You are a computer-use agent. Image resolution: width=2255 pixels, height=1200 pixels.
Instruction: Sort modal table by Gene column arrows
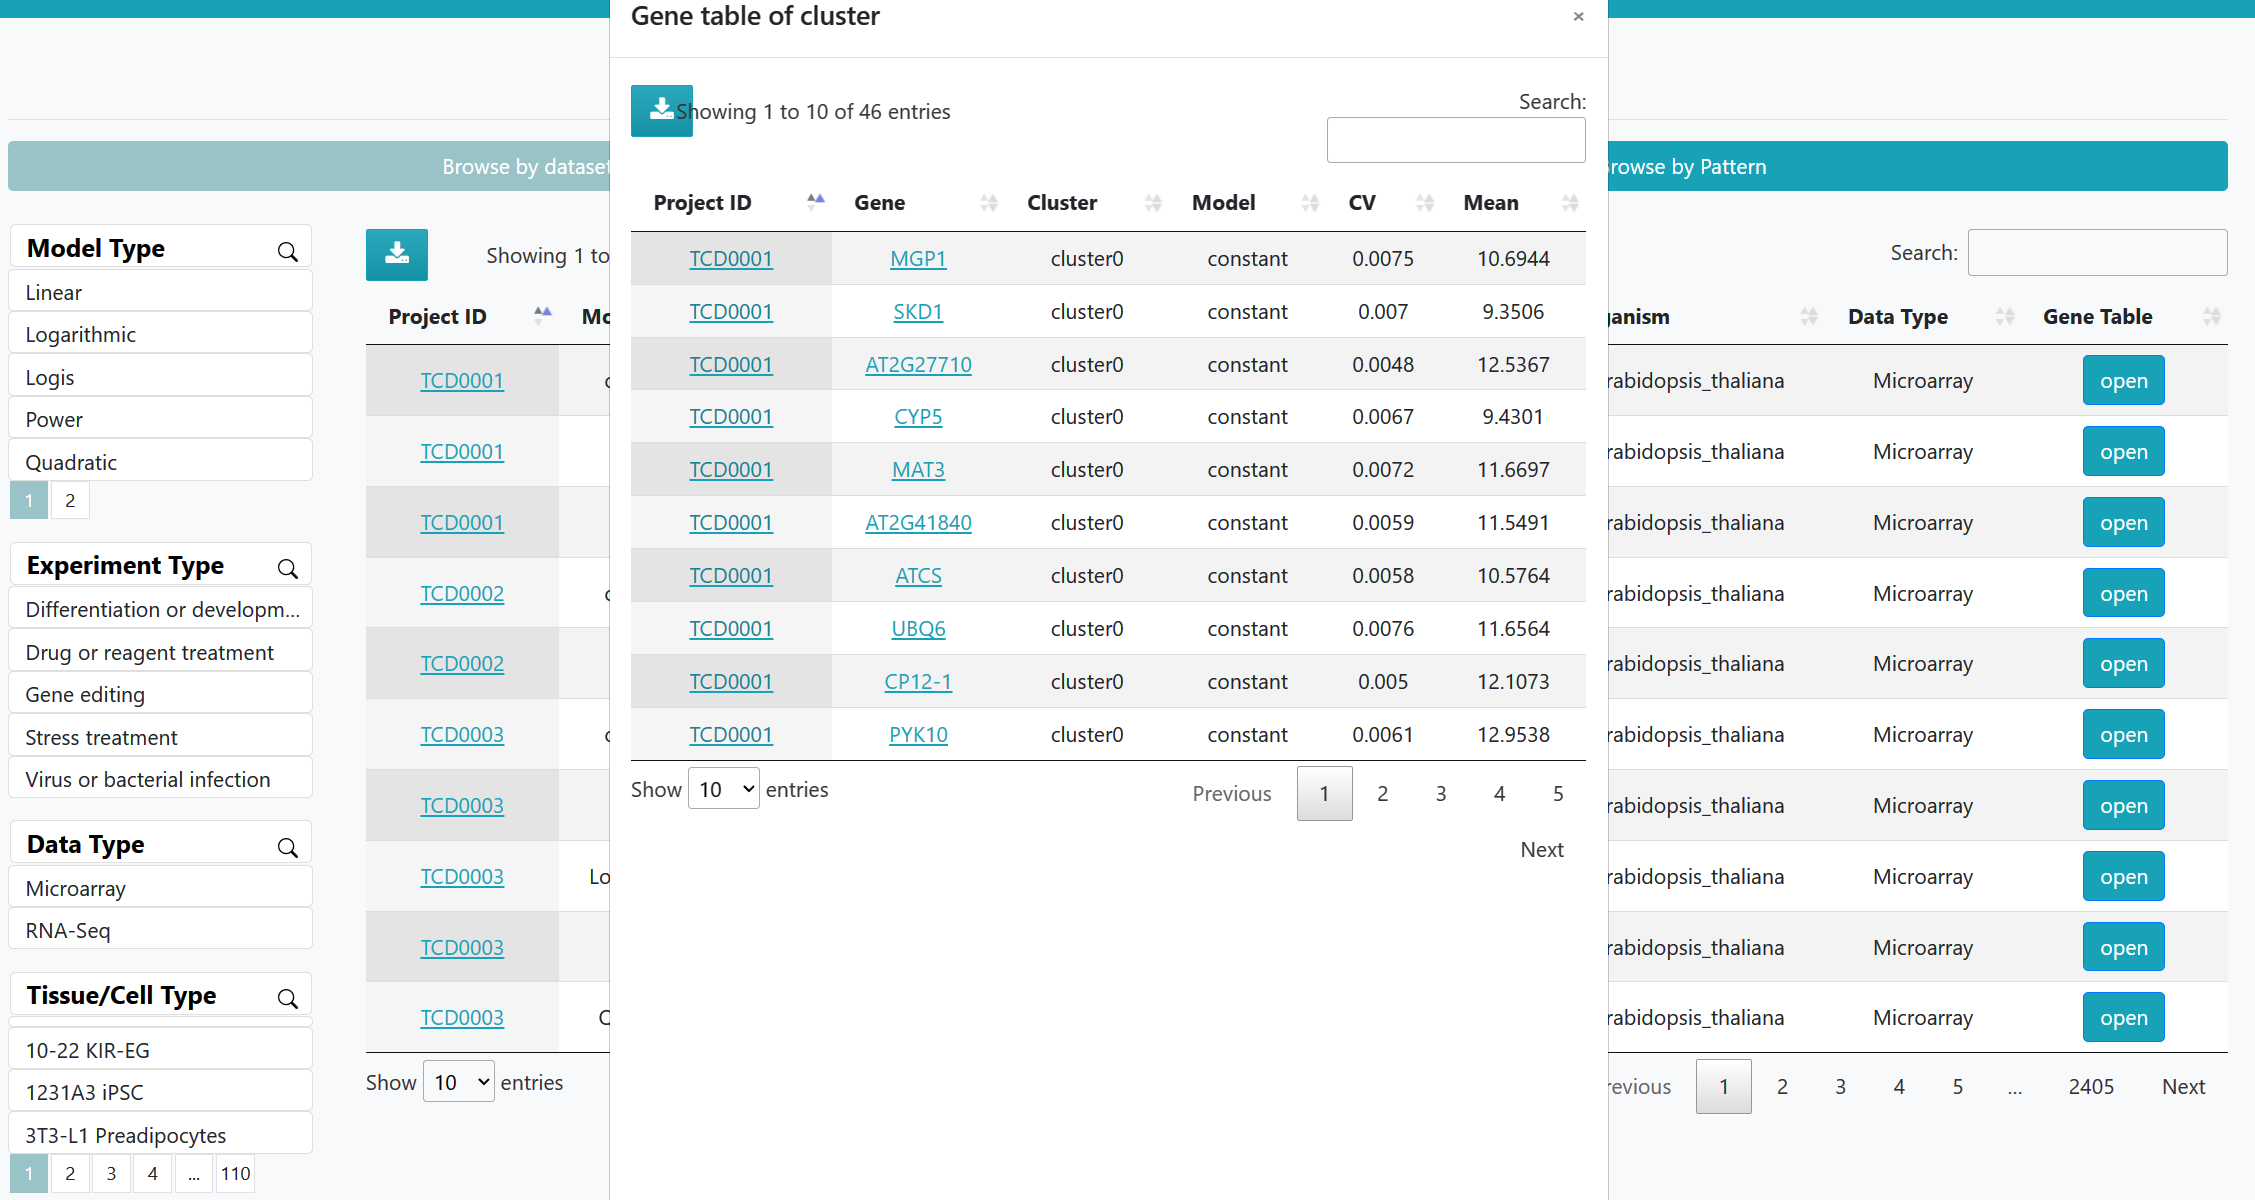(x=989, y=203)
